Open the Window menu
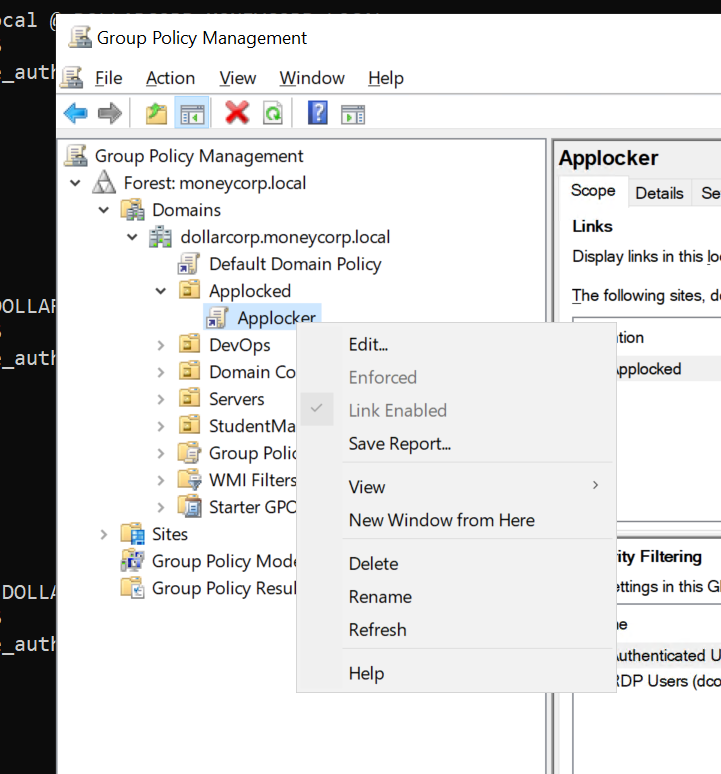The height and width of the screenshot is (774, 721). click(312, 78)
